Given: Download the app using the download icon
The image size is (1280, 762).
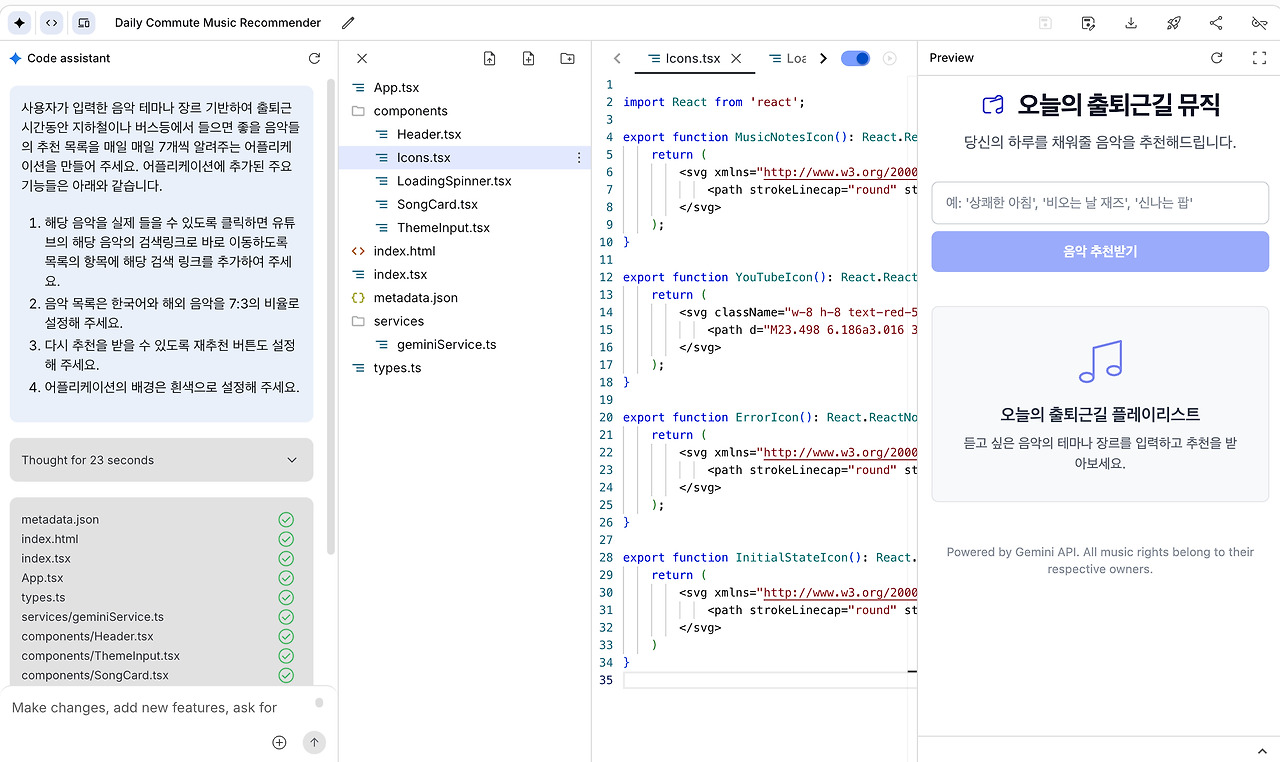Looking at the screenshot, I should click(x=1131, y=23).
